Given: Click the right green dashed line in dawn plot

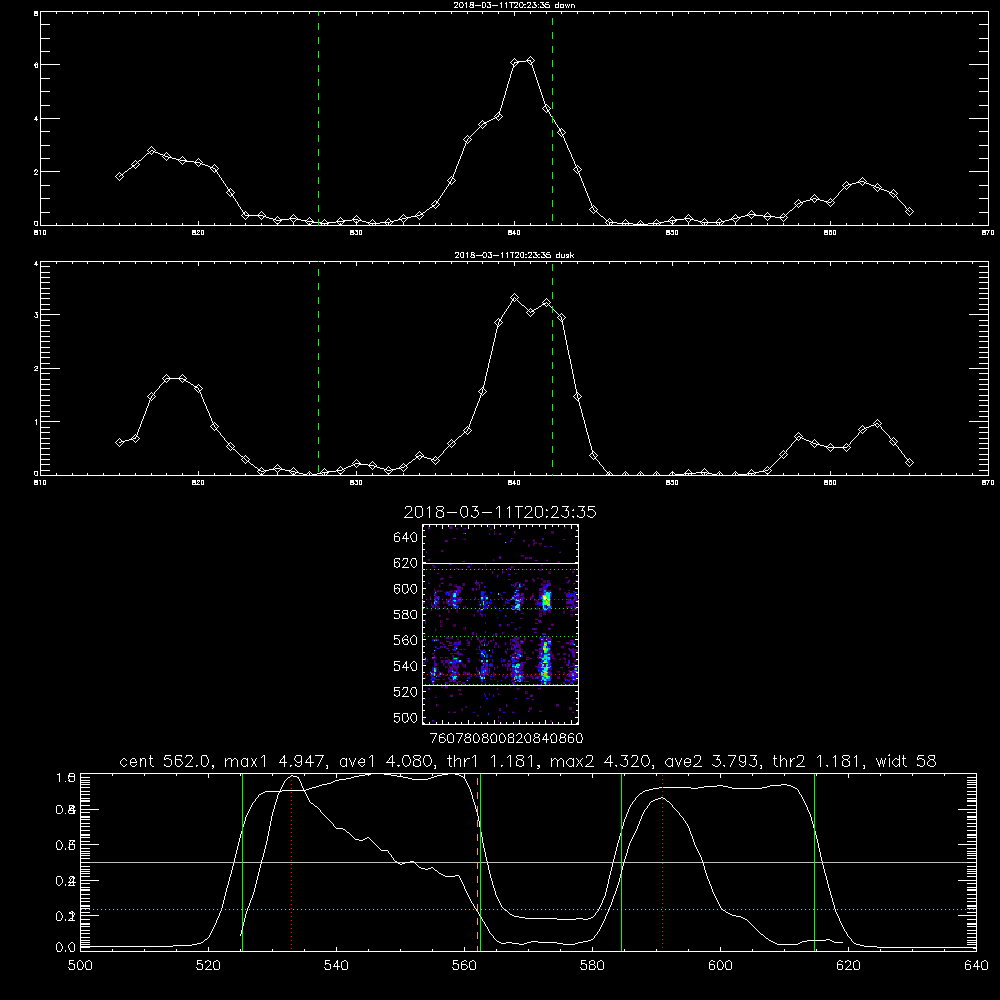Looking at the screenshot, I should [552, 121].
